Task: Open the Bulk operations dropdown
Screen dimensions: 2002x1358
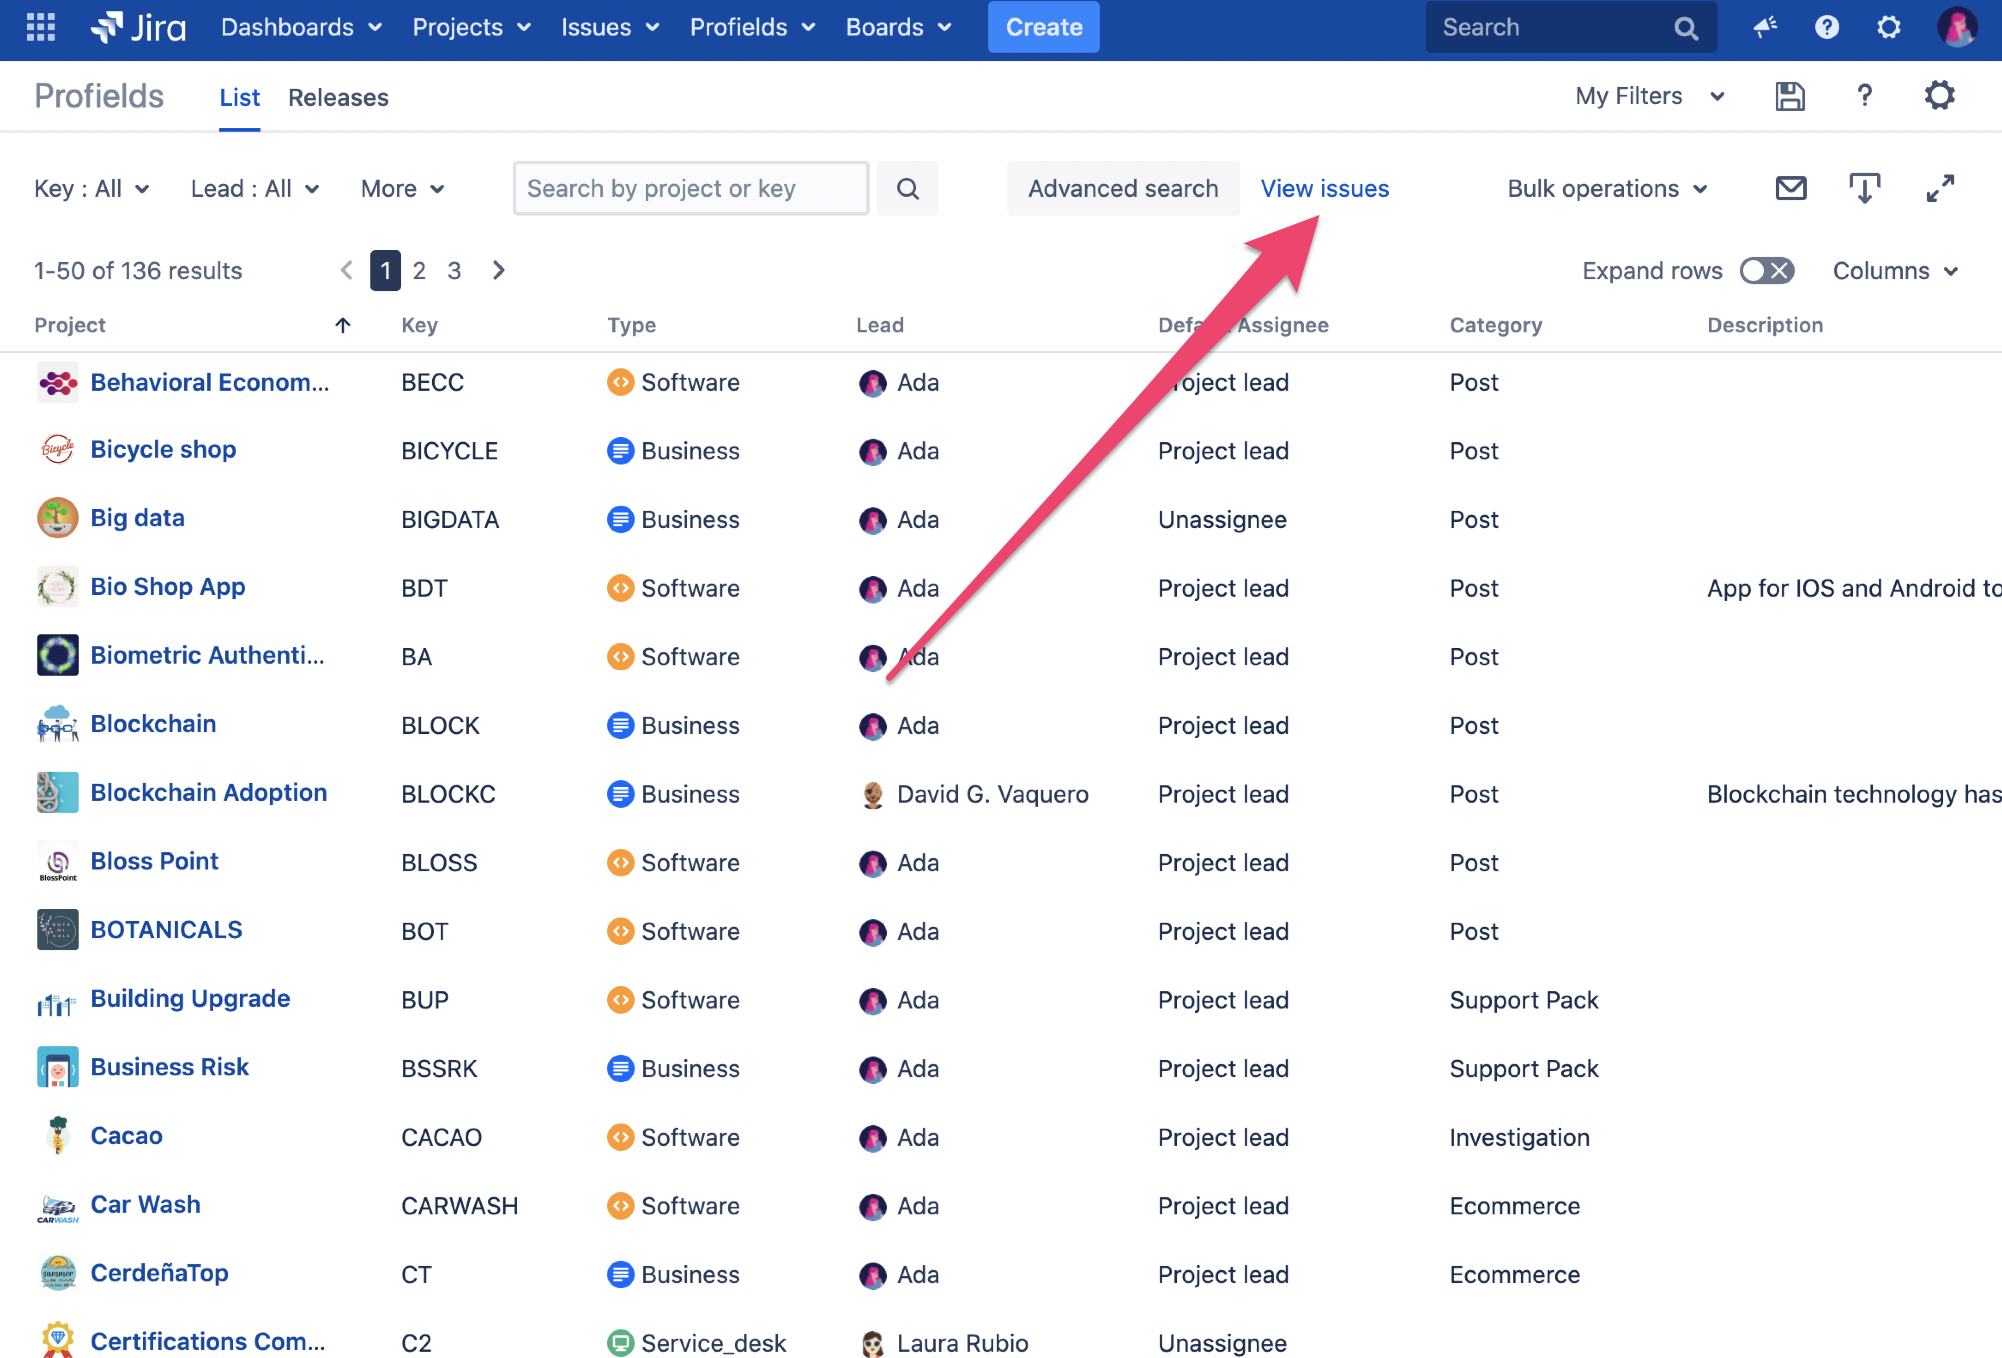Action: click(1607, 188)
